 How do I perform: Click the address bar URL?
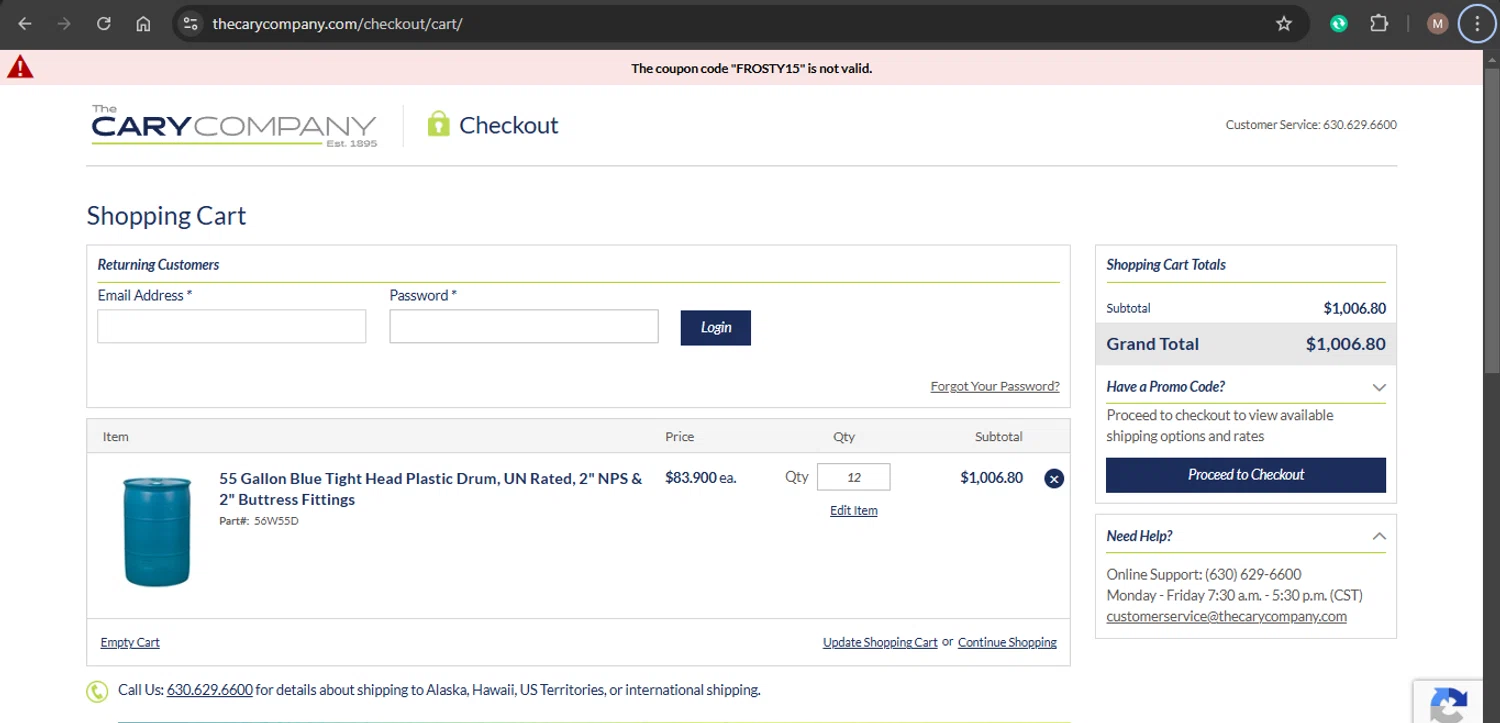[x=338, y=24]
